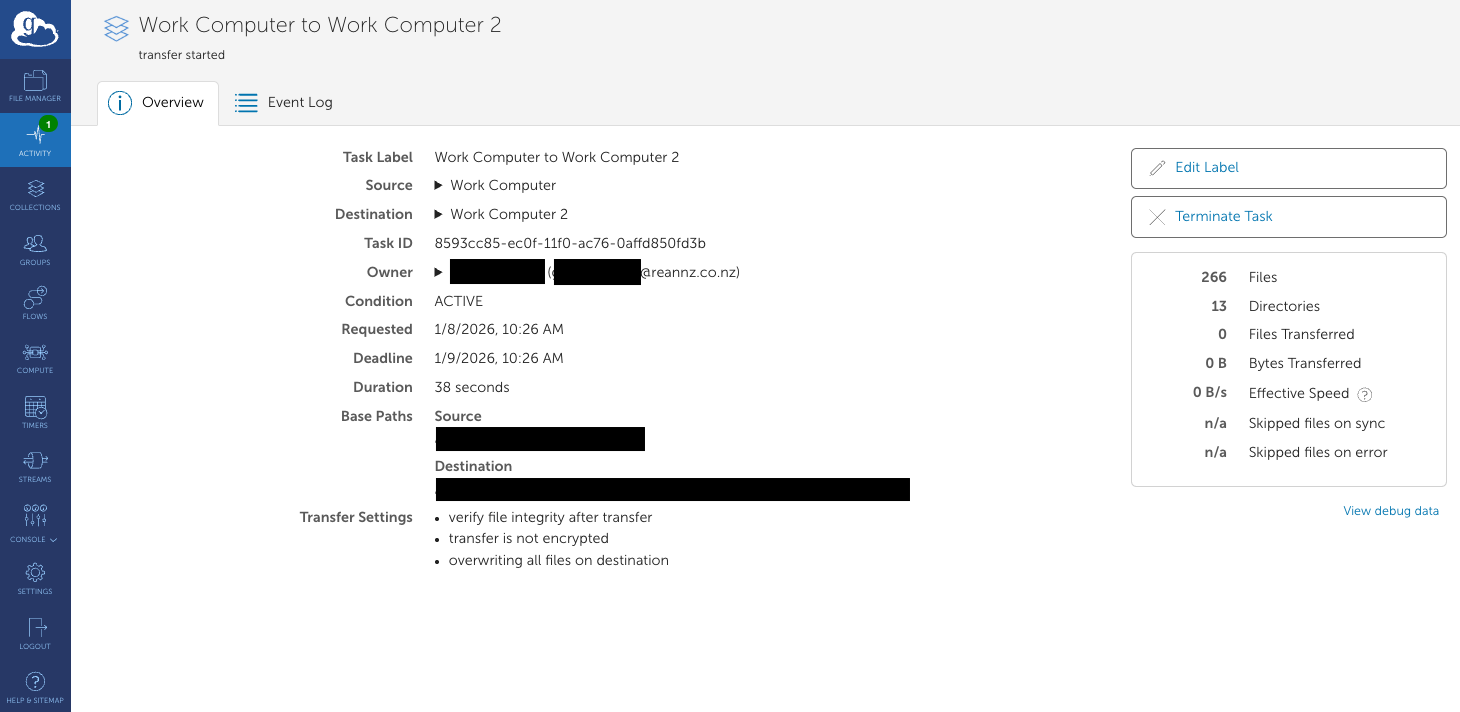Open the View debug data link
1460x712 pixels.
click(x=1391, y=510)
